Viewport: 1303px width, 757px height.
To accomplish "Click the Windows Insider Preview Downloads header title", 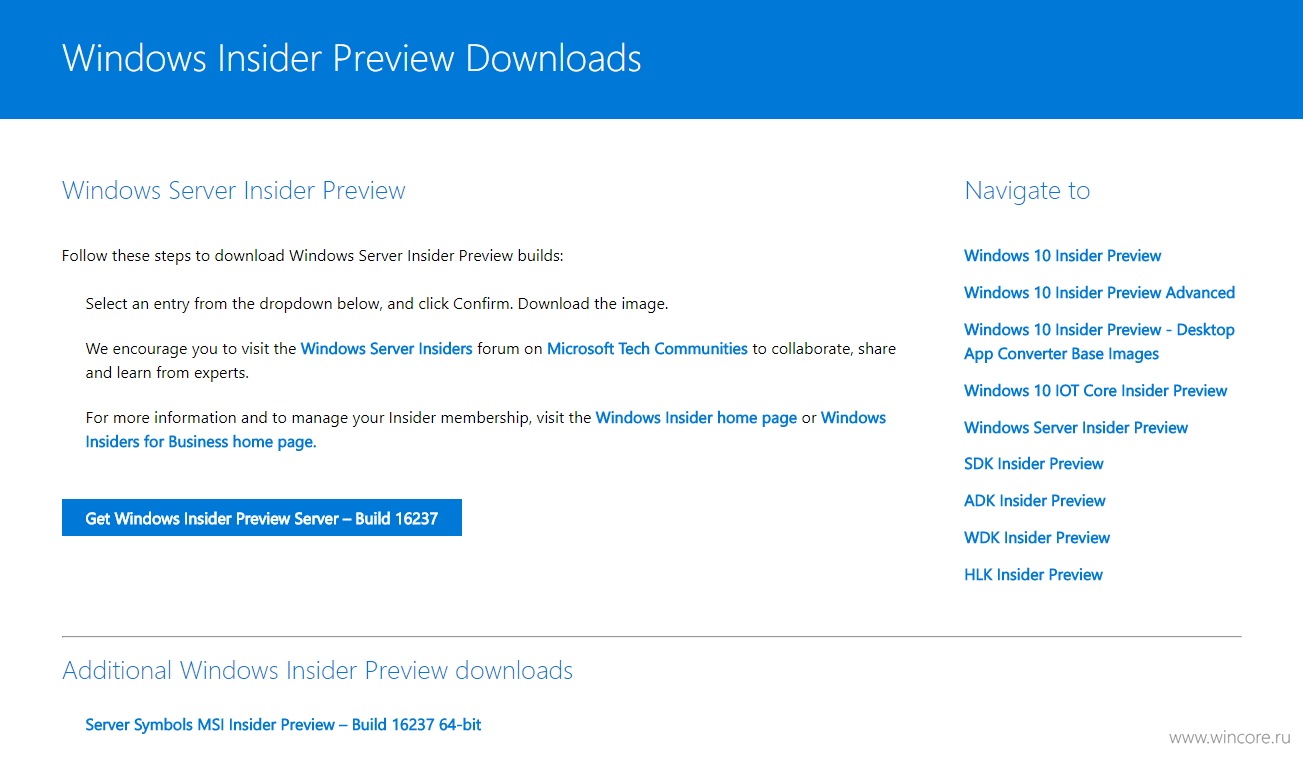I will 352,58.
